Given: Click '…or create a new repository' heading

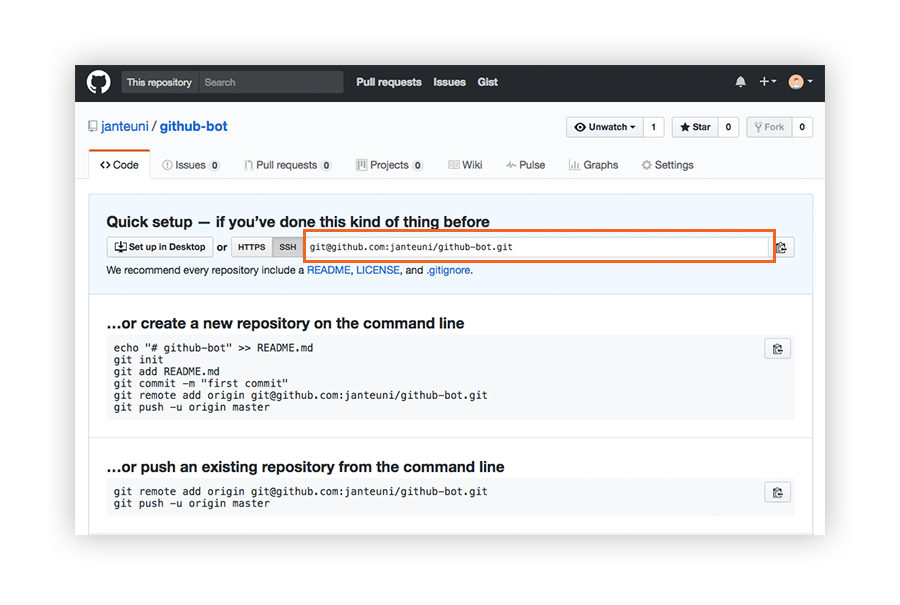Looking at the screenshot, I should (285, 323).
